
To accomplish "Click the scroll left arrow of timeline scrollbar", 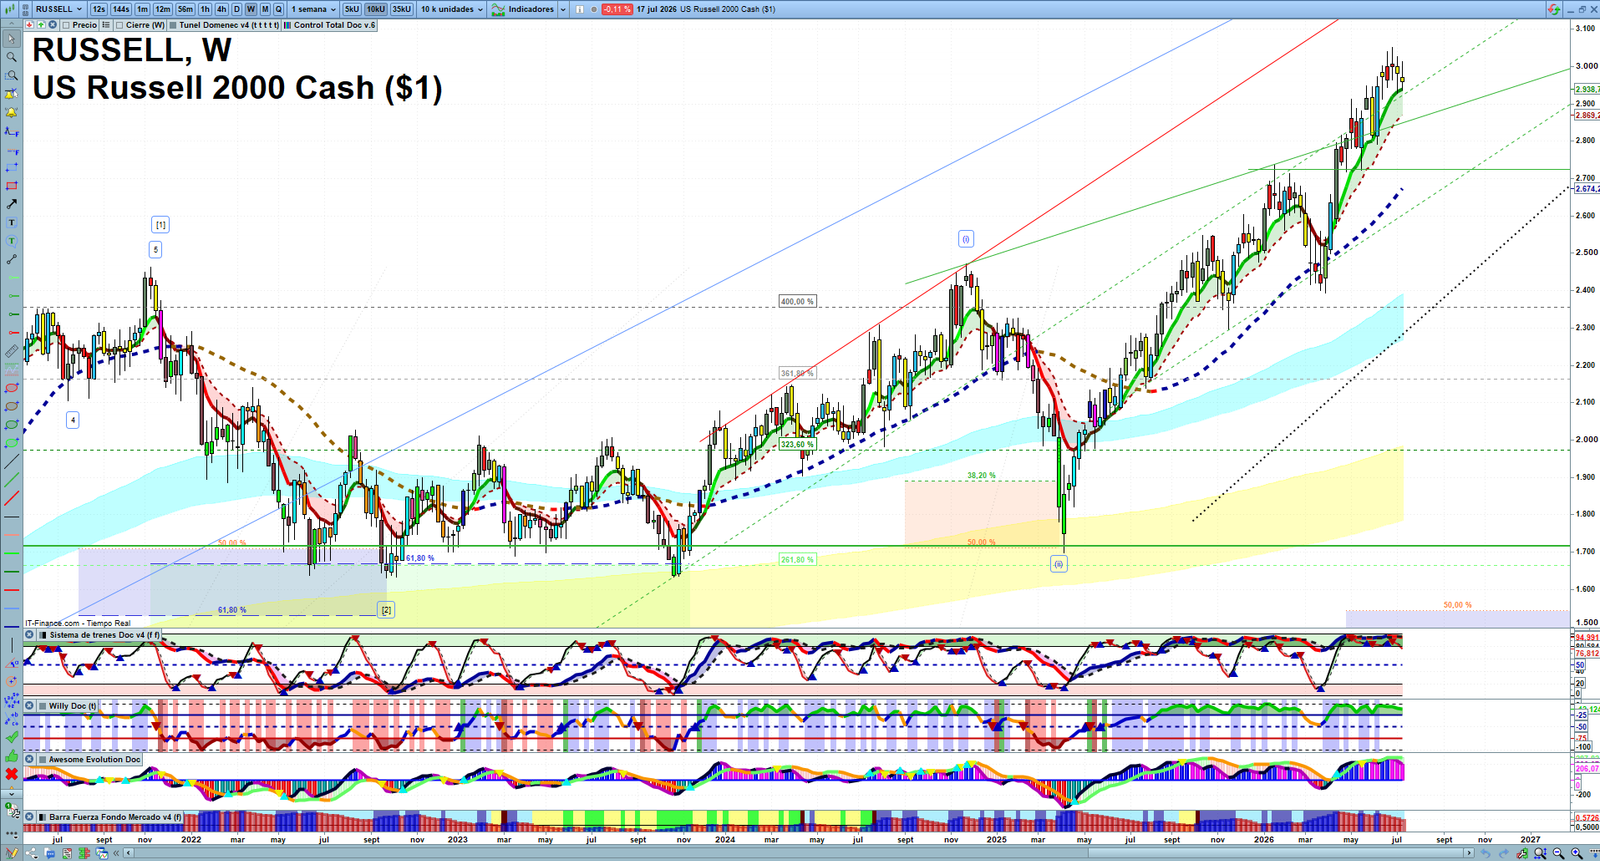I will click(128, 853).
